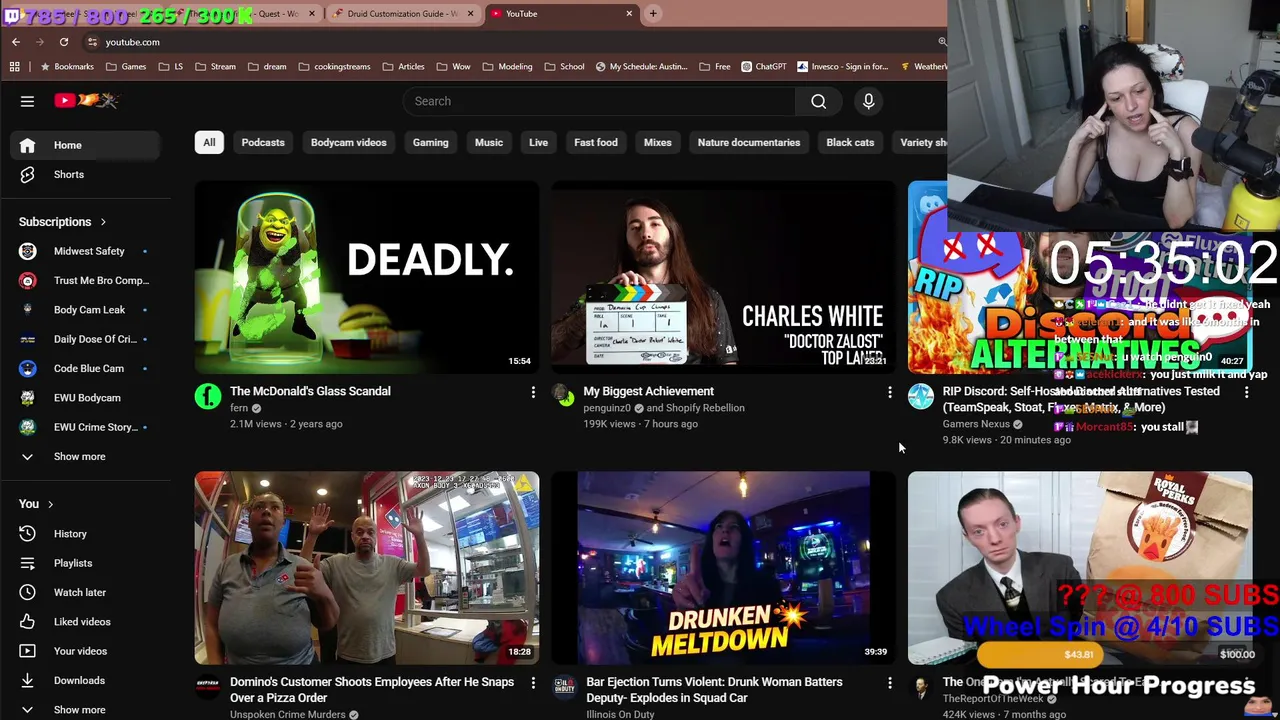Click the YouTube logo
Image resolution: width=1280 pixels, height=720 pixels.
[x=87, y=100]
